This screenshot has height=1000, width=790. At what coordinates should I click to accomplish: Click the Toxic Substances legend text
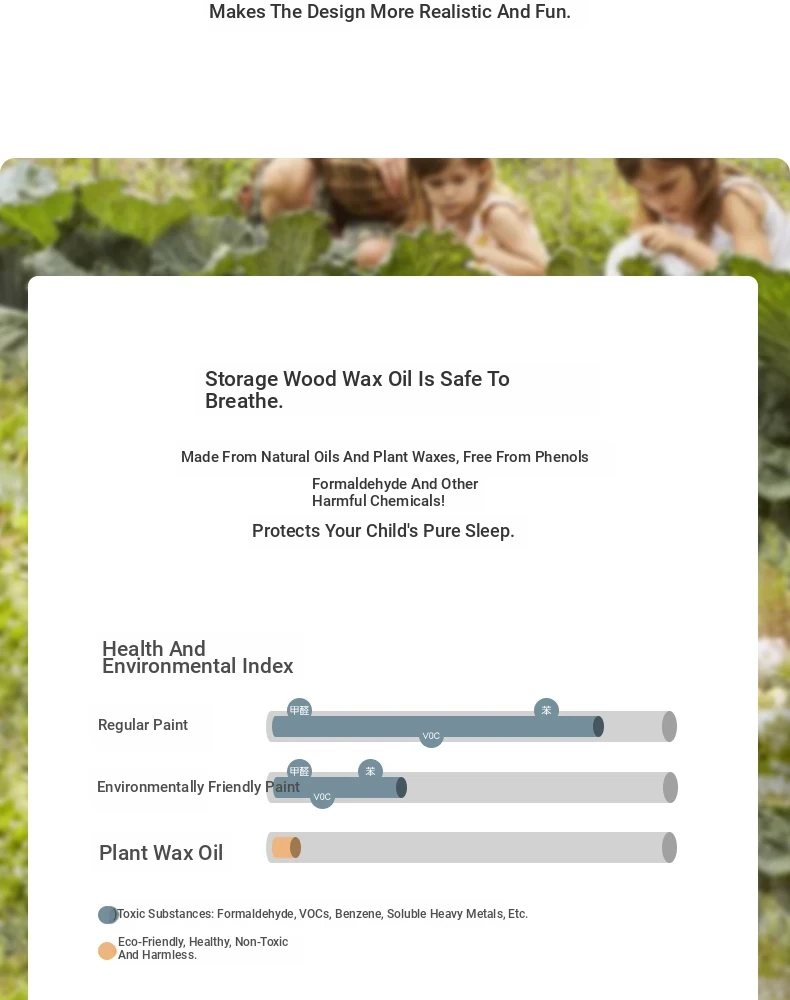coord(322,914)
